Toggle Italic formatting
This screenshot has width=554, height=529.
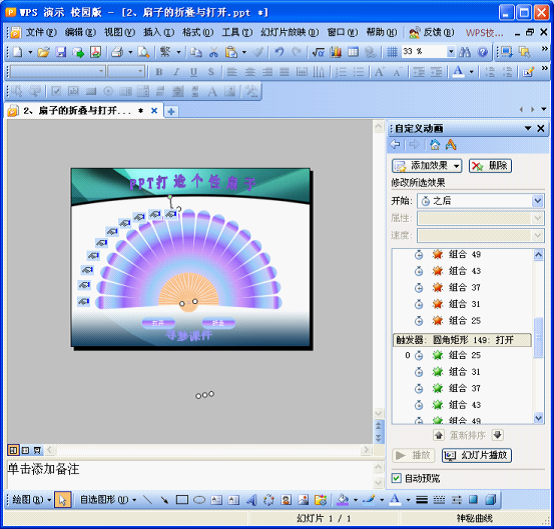(x=176, y=72)
